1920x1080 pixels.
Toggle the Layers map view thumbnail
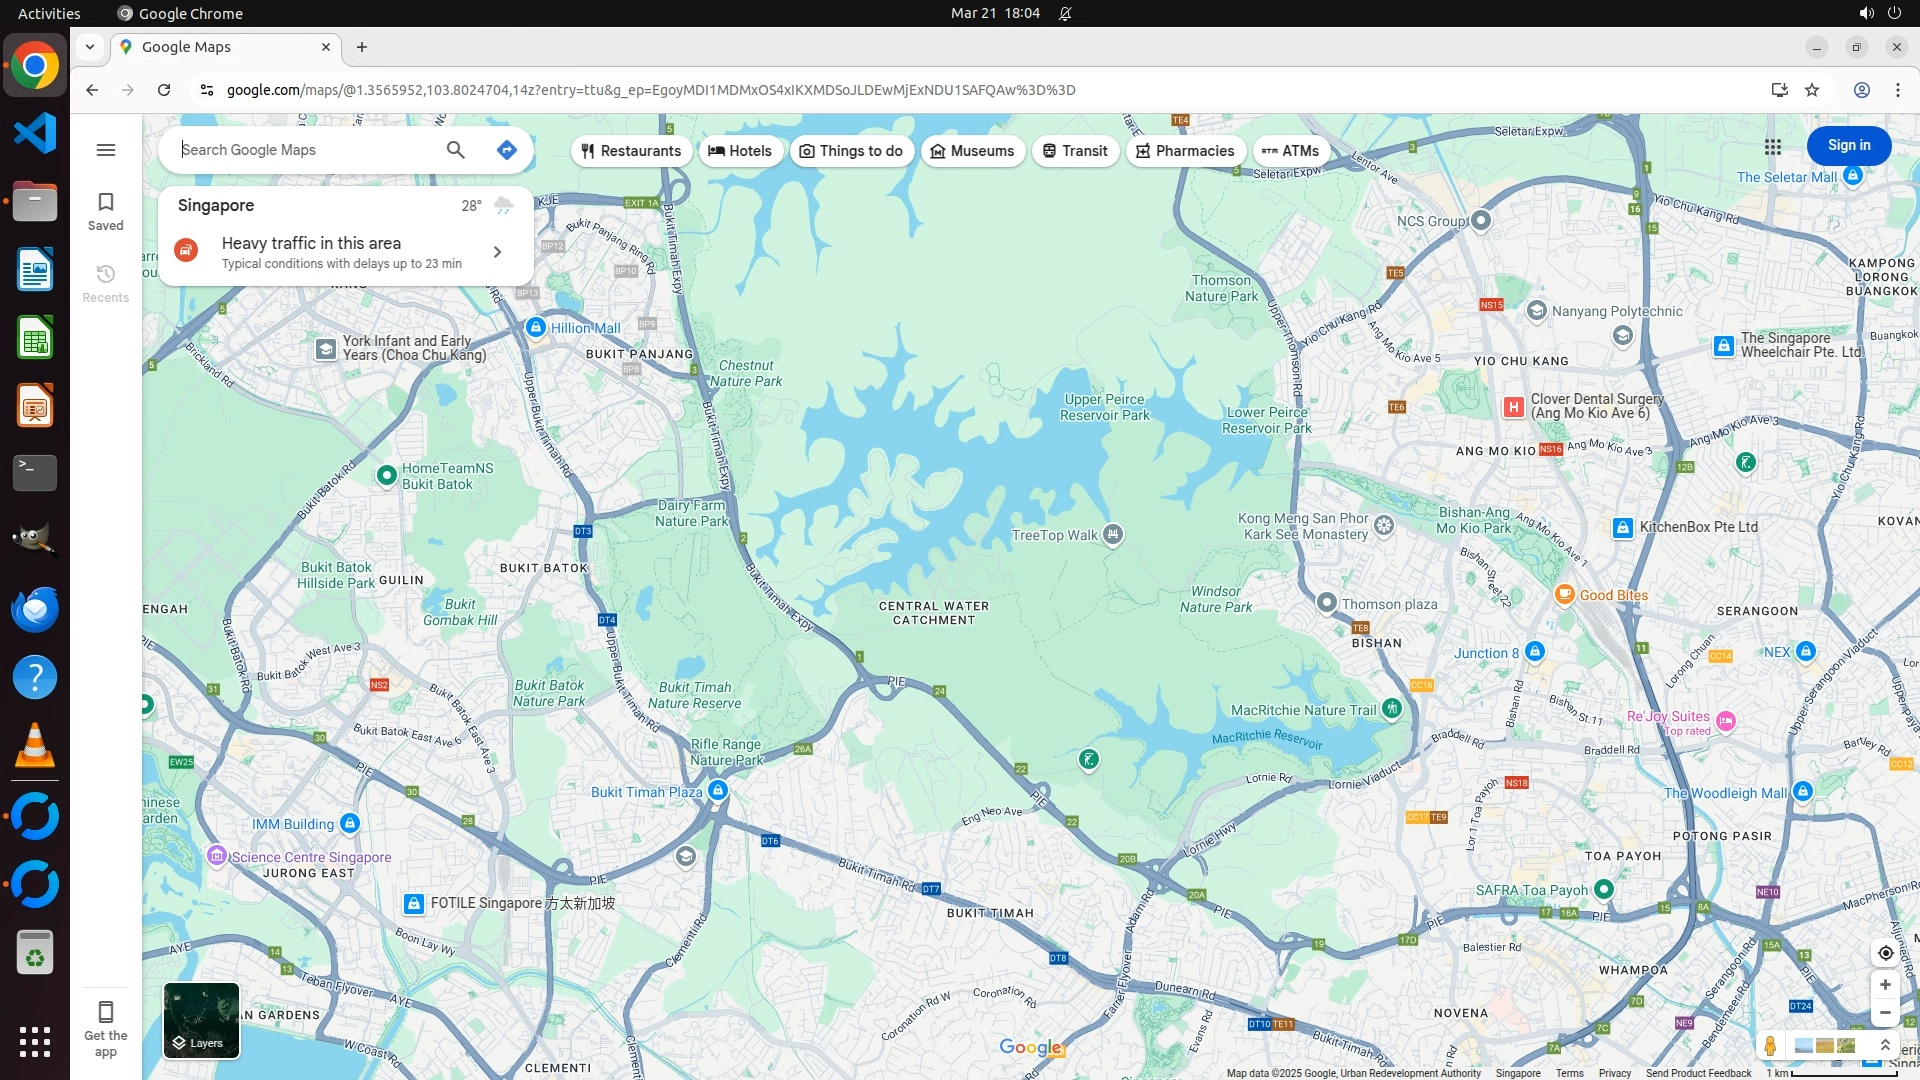point(201,1020)
